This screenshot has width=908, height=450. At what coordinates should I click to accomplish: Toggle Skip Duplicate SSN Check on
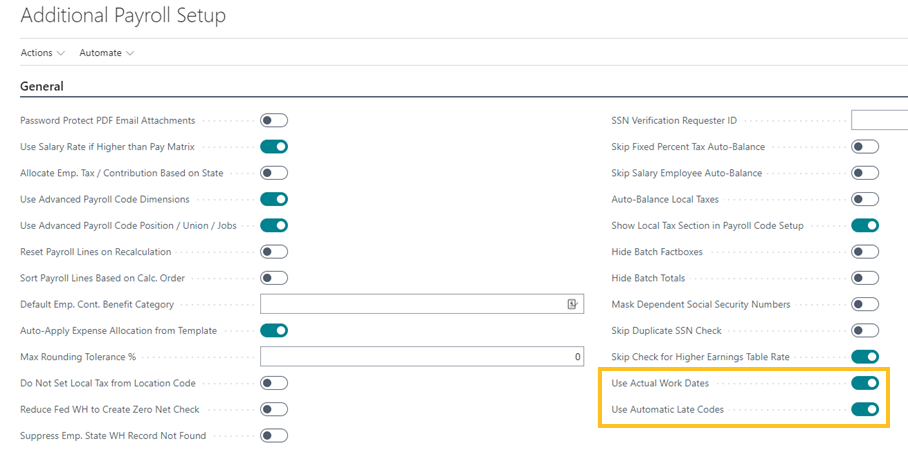point(865,331)
